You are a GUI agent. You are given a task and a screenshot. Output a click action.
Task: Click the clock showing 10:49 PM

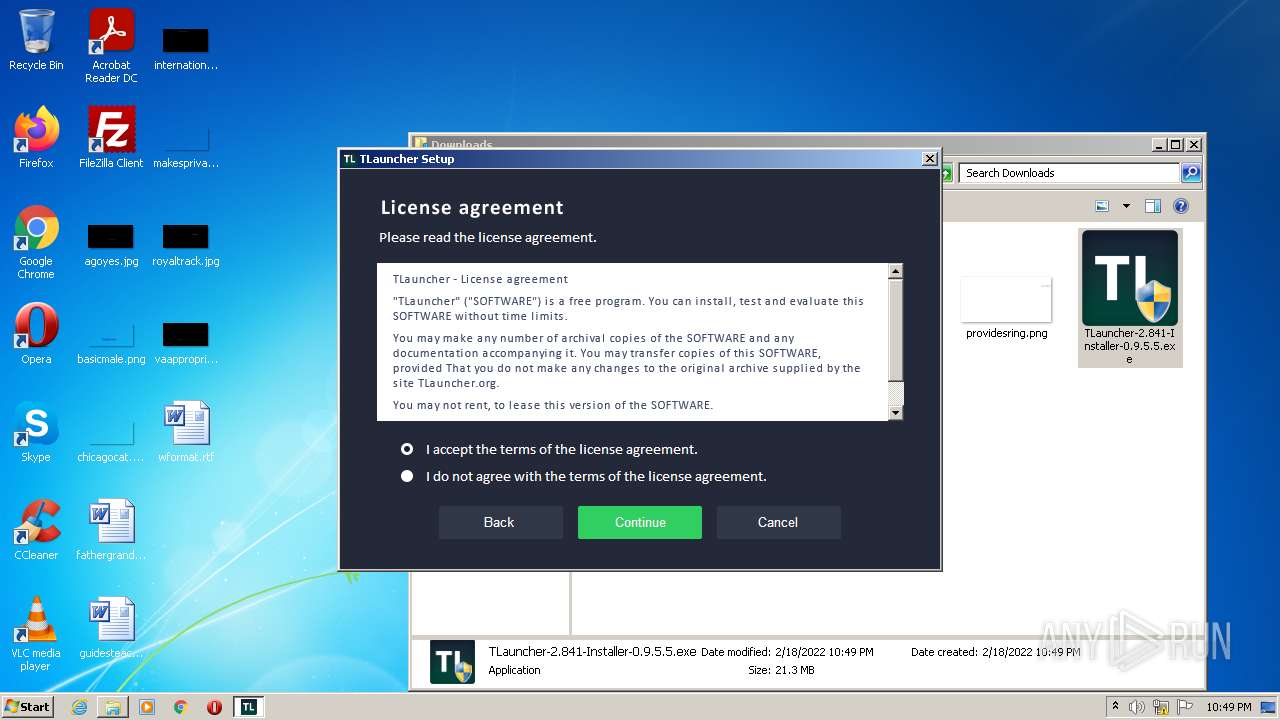[1229, 707]
